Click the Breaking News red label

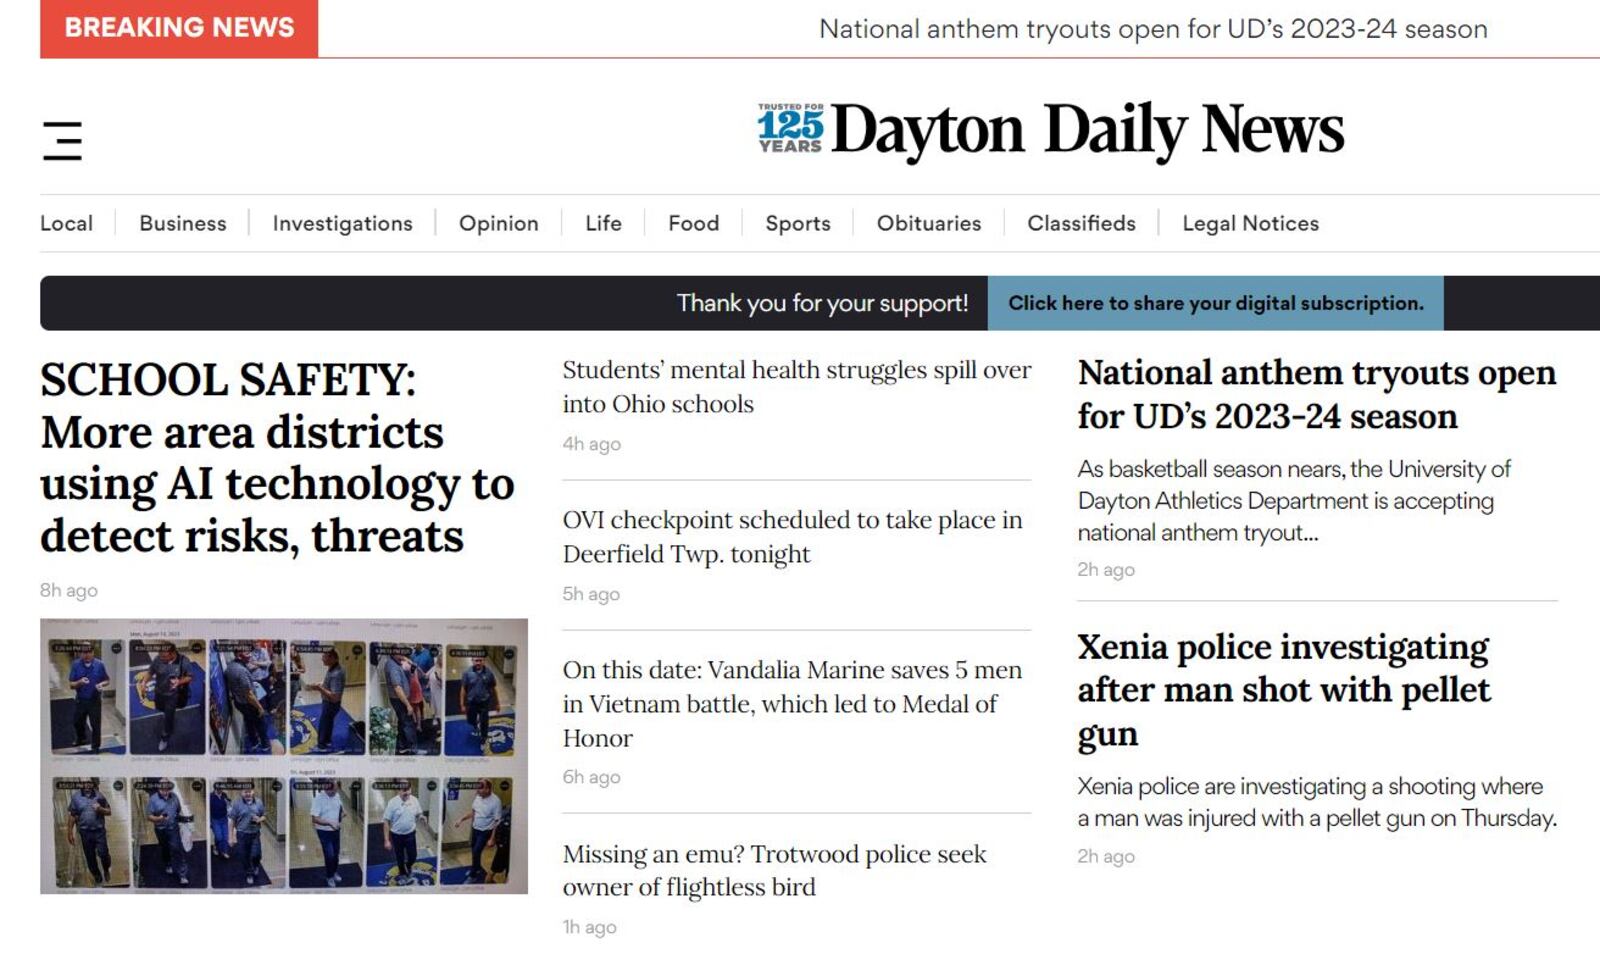179,28
